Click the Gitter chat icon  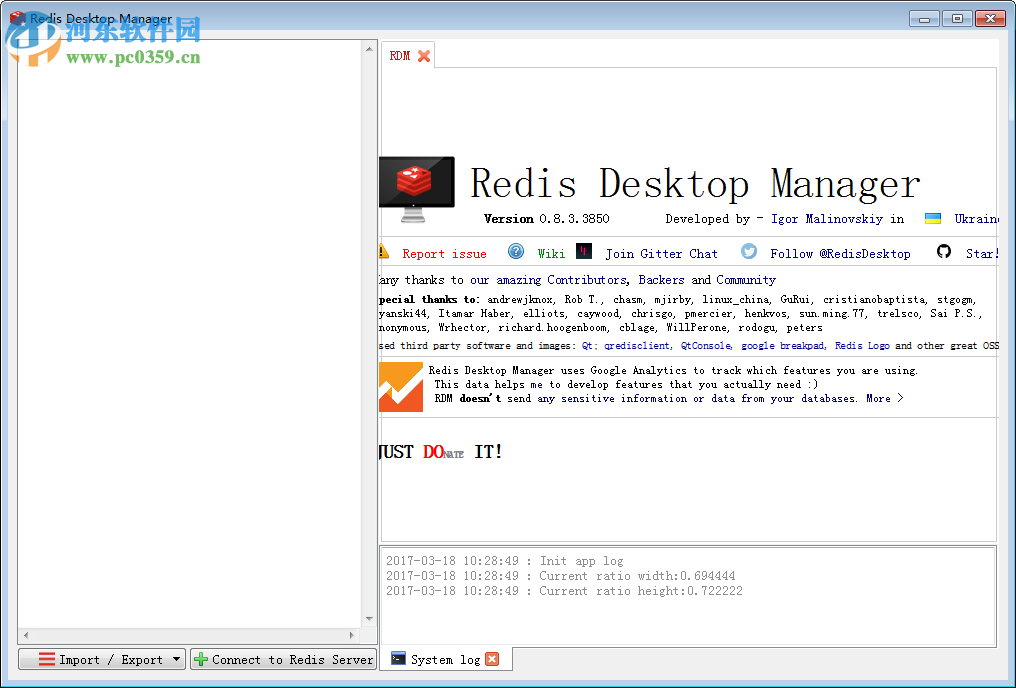pyautogui.click(x=584, y=252)
